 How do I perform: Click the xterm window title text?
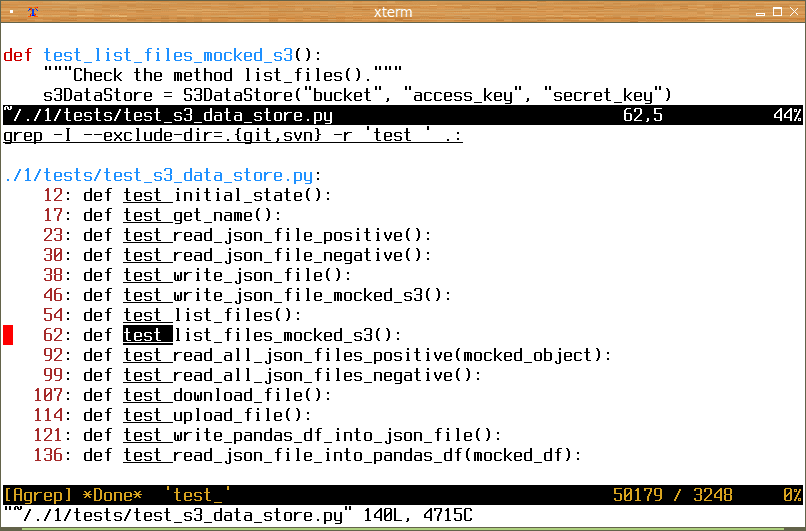click(x=393, y=12)
